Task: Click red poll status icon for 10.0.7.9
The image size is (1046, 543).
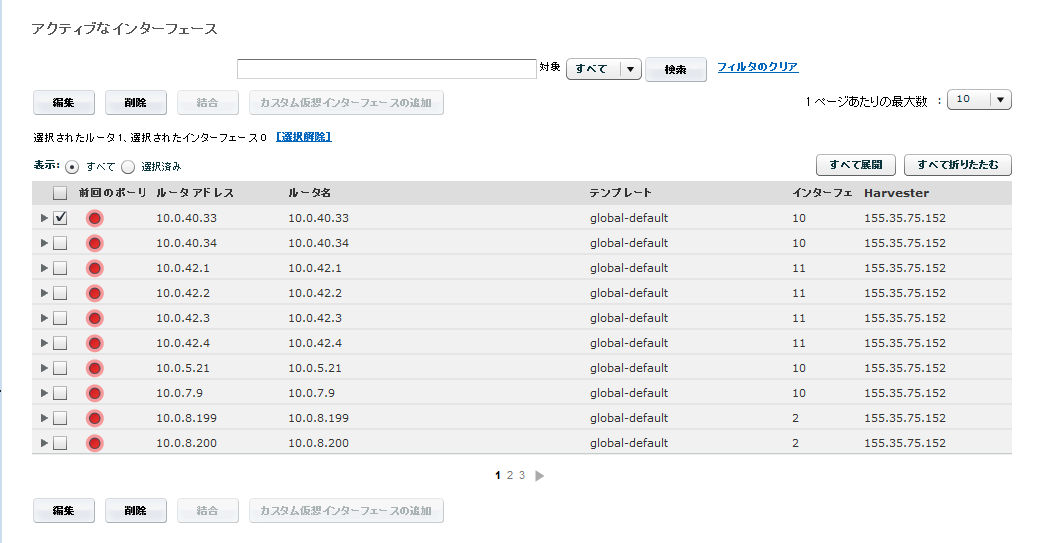Action: tap(95, 393)
